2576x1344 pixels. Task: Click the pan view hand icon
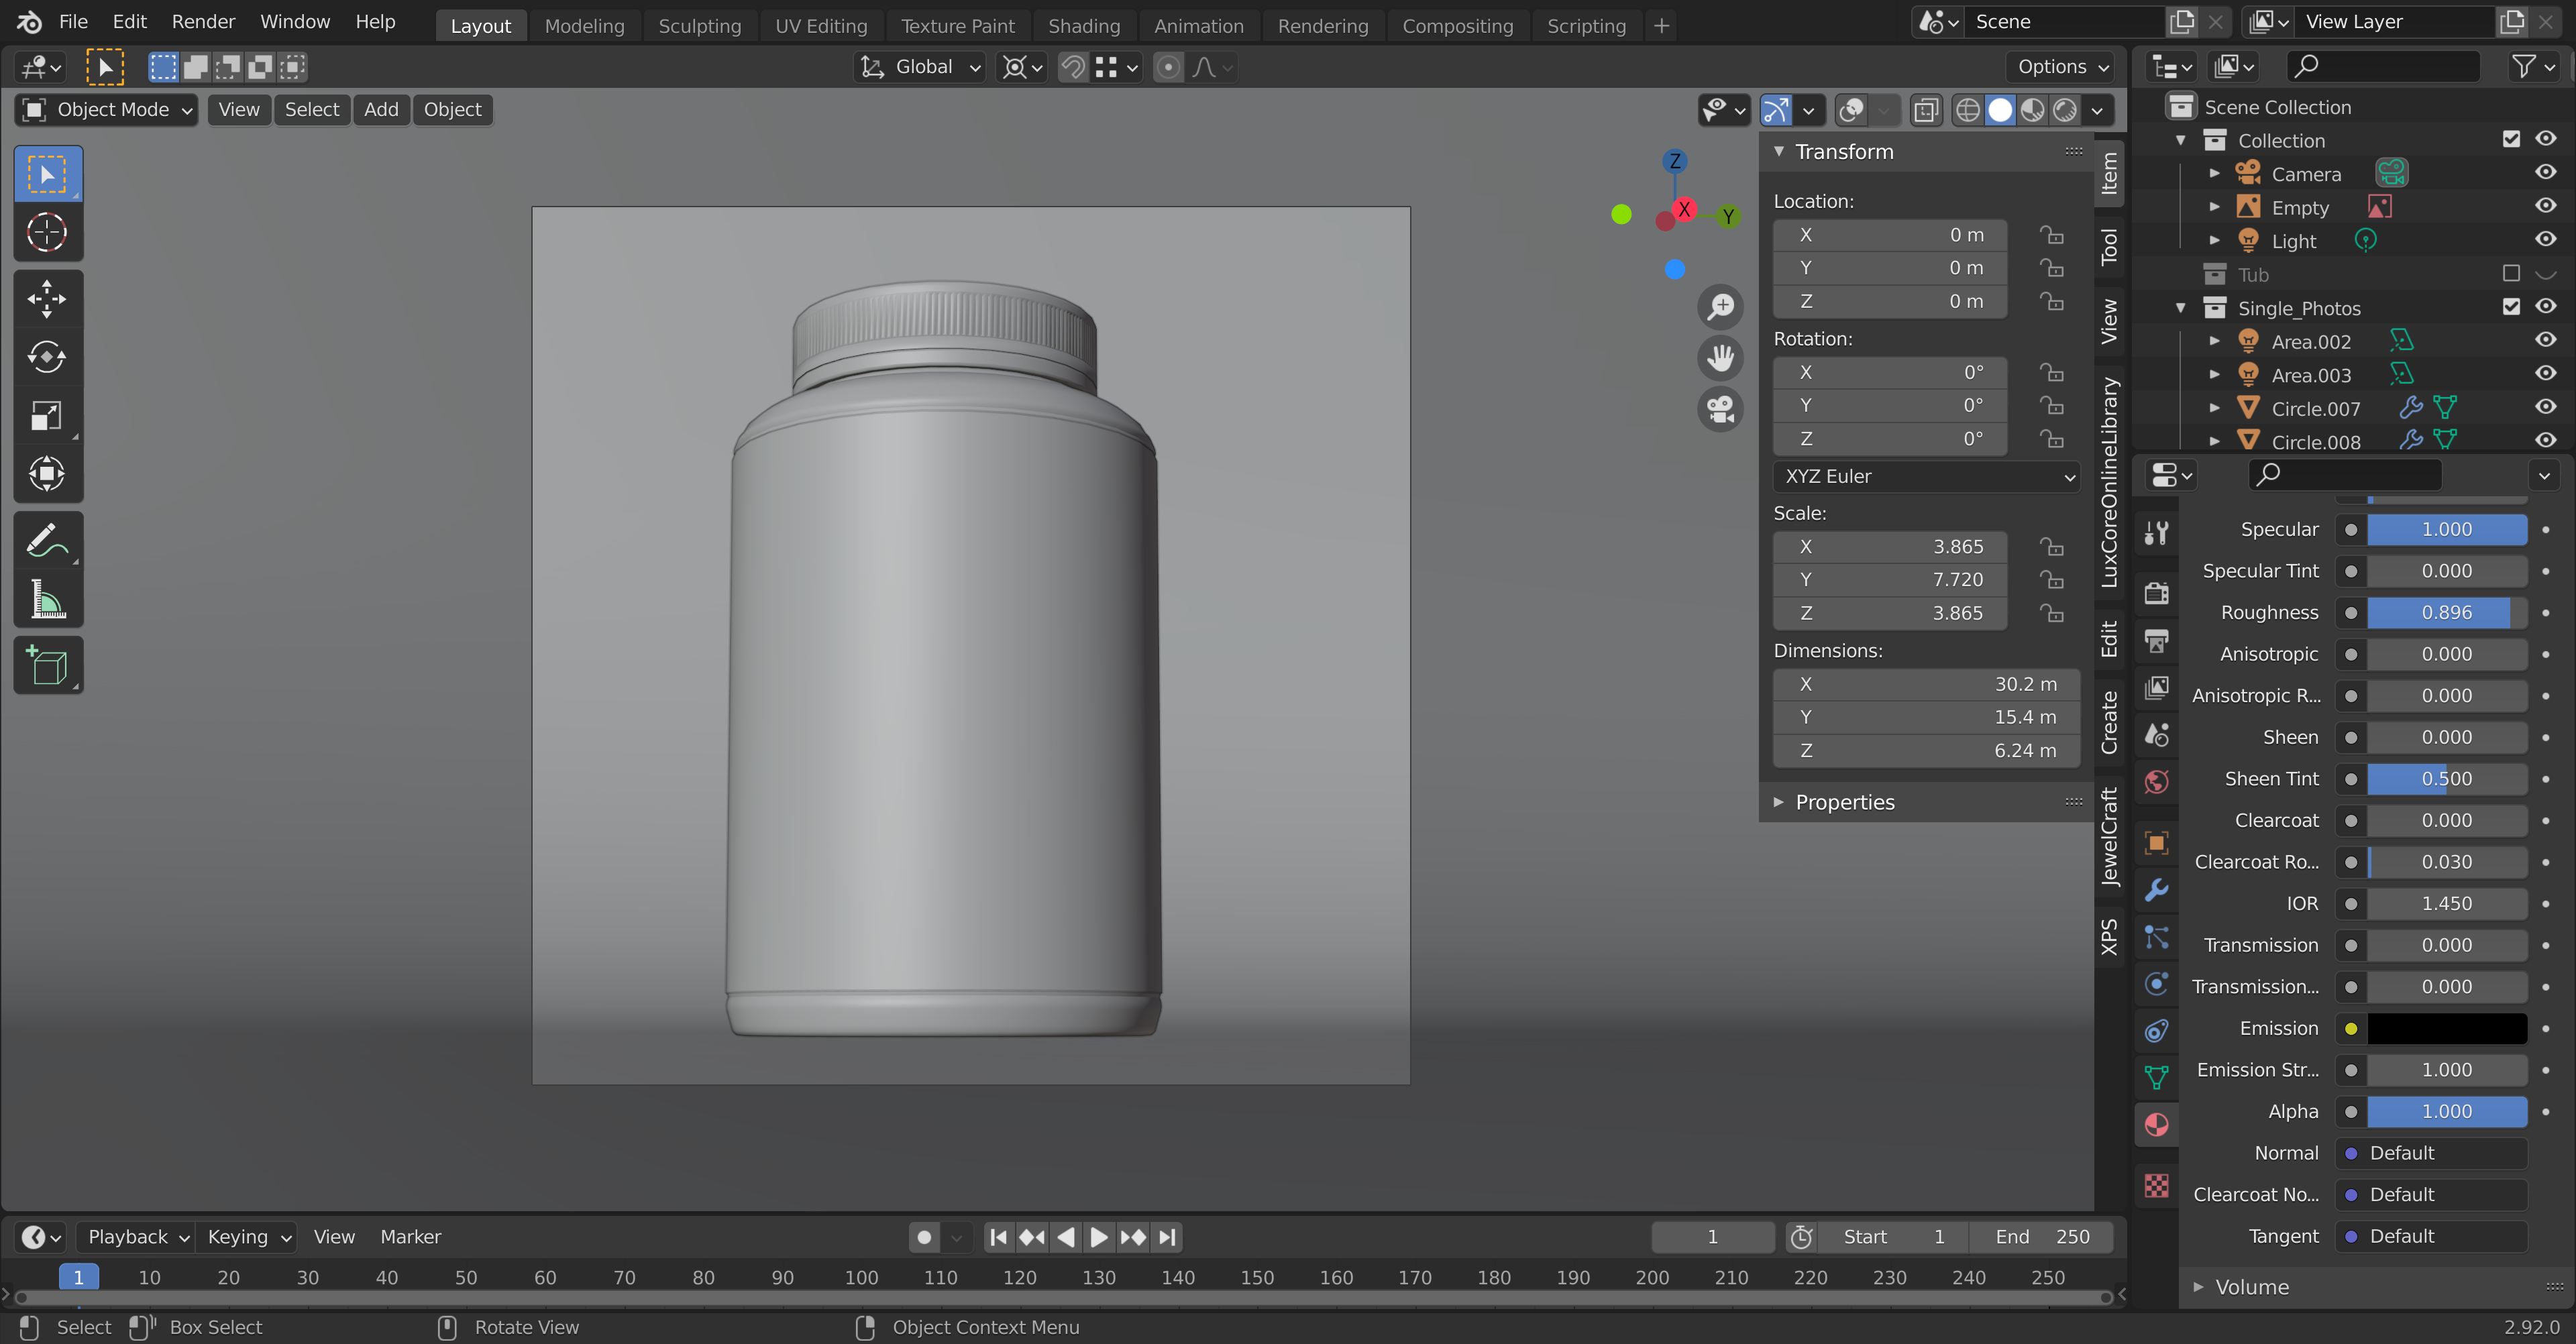click(x=1720, y=357)
